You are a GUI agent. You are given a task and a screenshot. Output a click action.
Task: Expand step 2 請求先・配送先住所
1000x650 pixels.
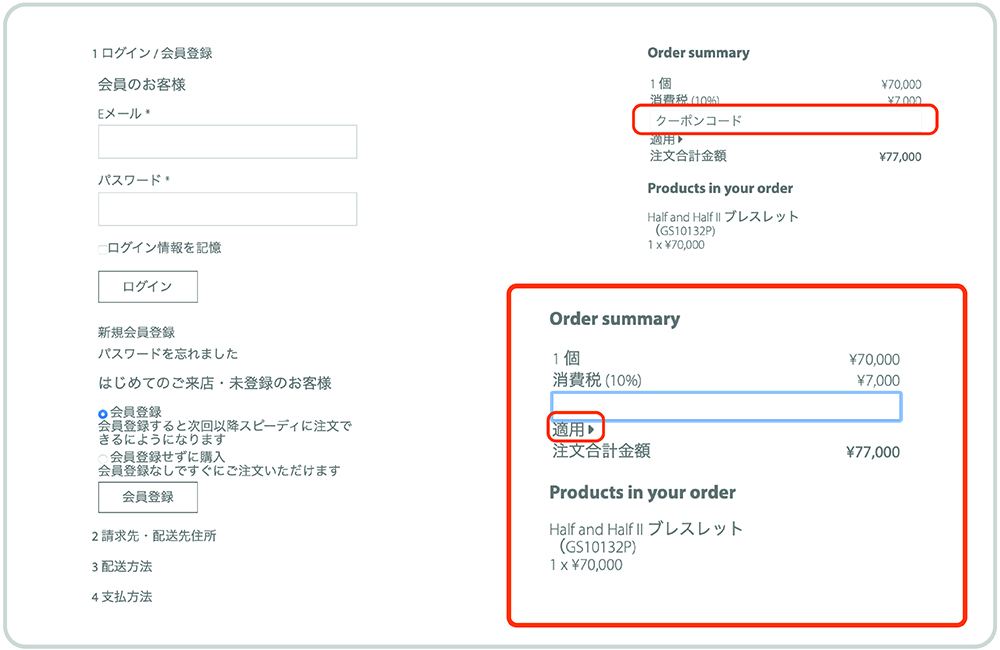point(154,536)
